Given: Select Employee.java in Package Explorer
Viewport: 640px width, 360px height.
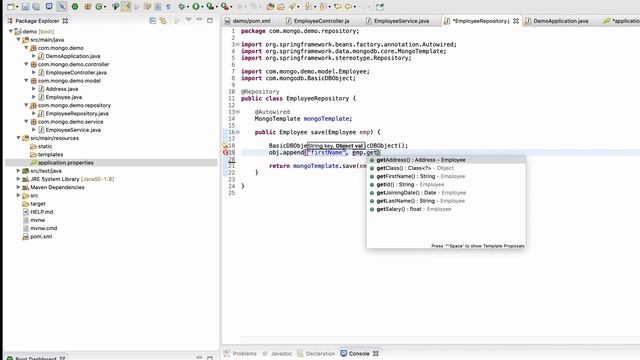Looking at the screenshot, I should coord(64,97).
